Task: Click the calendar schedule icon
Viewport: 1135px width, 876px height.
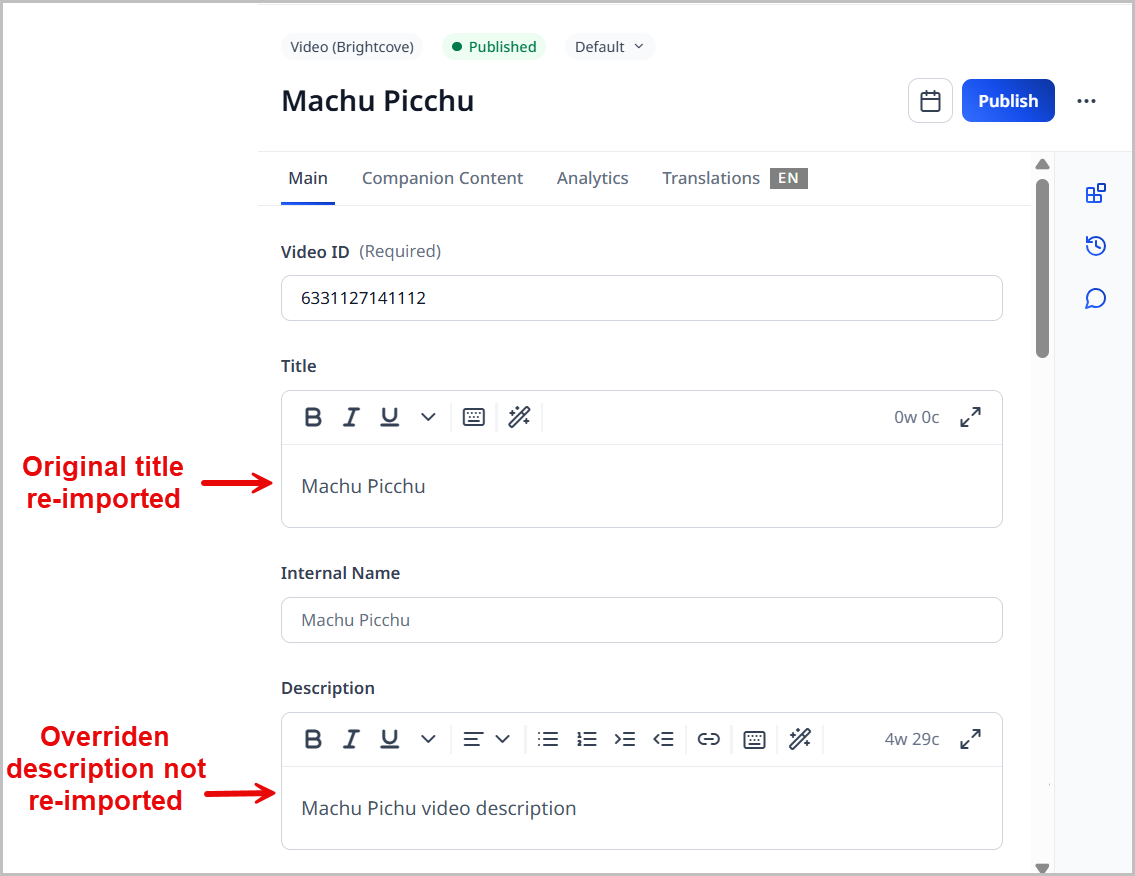Action: 930,101
